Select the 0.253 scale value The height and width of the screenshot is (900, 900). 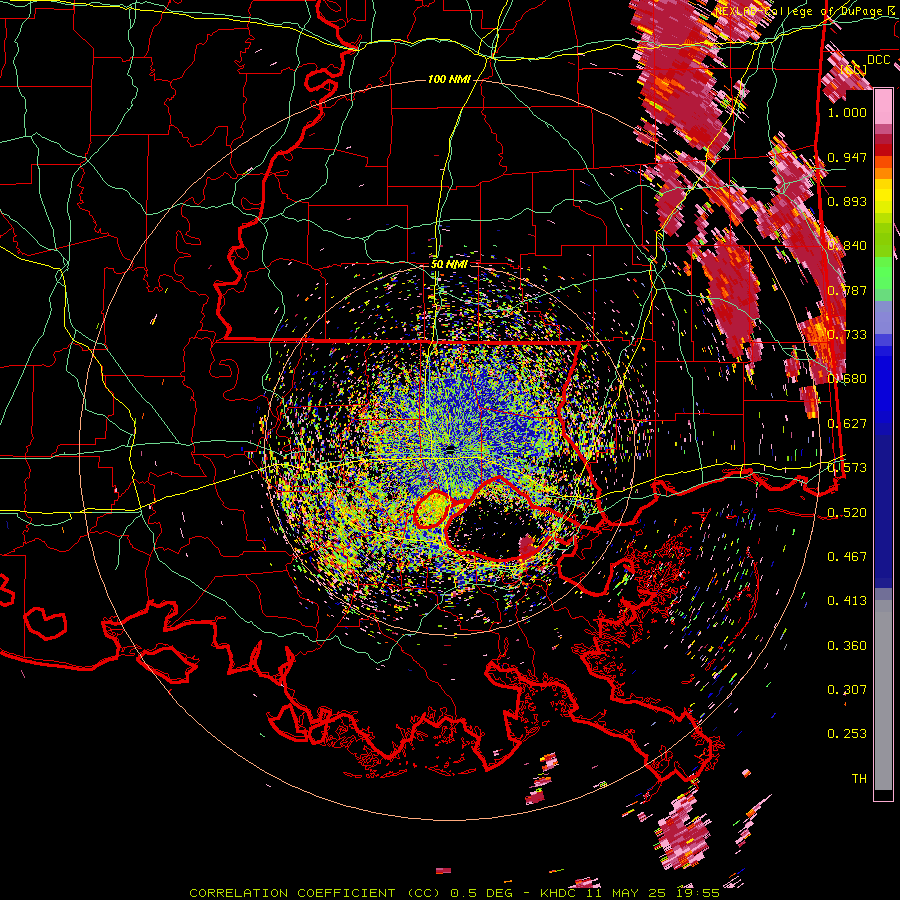point(847,734)
